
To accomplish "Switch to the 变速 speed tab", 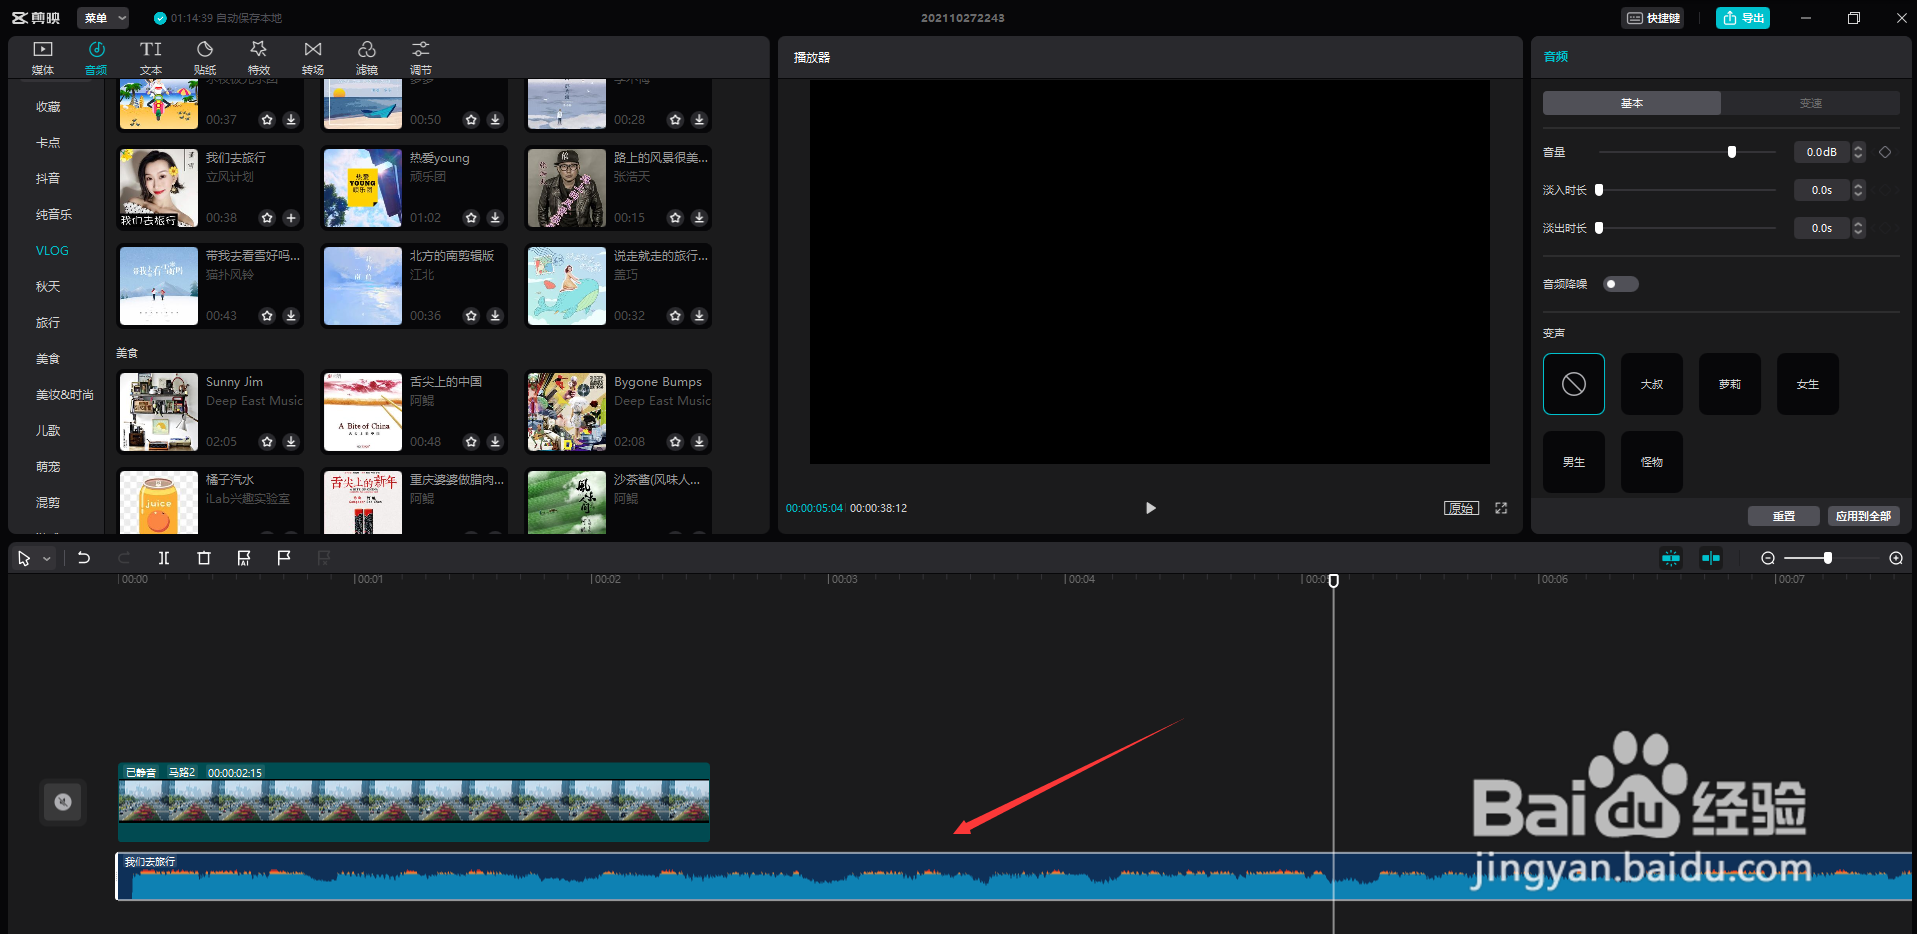I will pos(1811,103).
